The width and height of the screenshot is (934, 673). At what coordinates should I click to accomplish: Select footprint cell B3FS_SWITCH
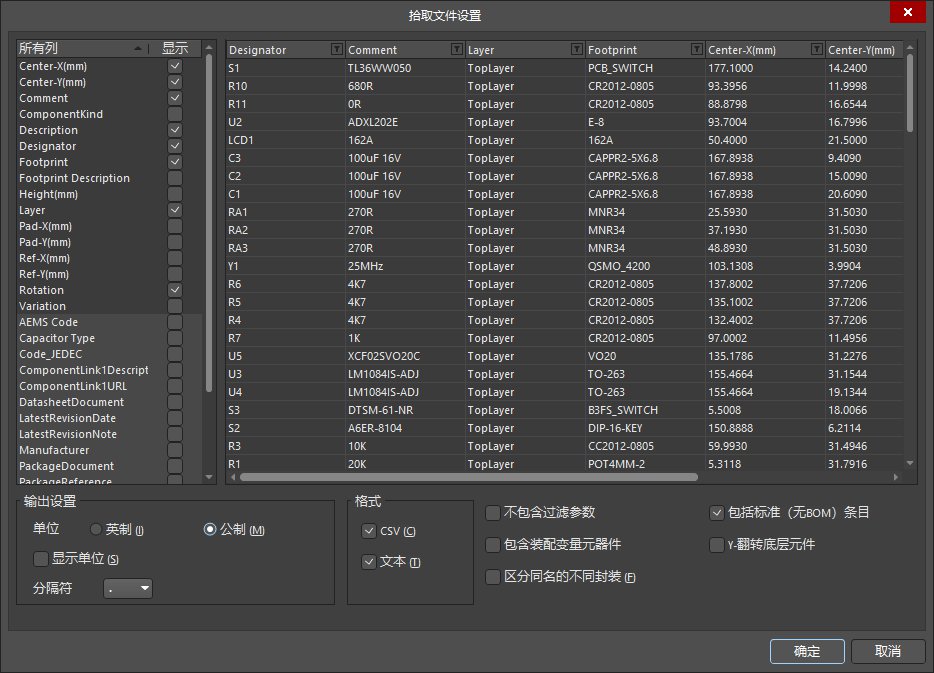tap(645, 410)
